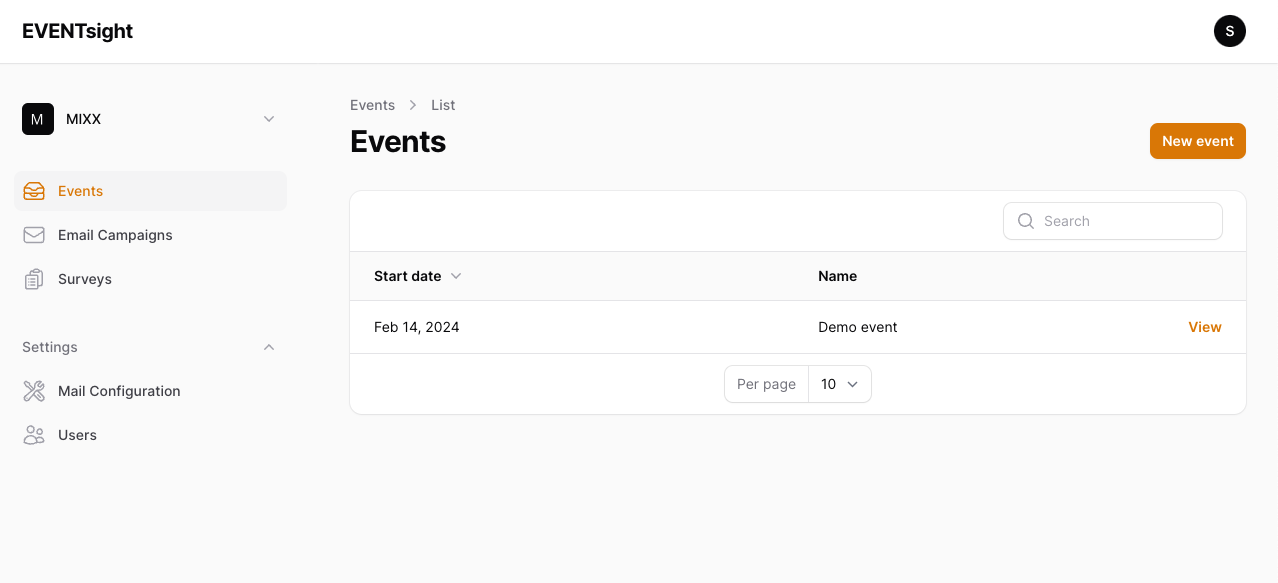Collapse the Settings section chevron
1278x583 pixels.
(x=268, y=347)
